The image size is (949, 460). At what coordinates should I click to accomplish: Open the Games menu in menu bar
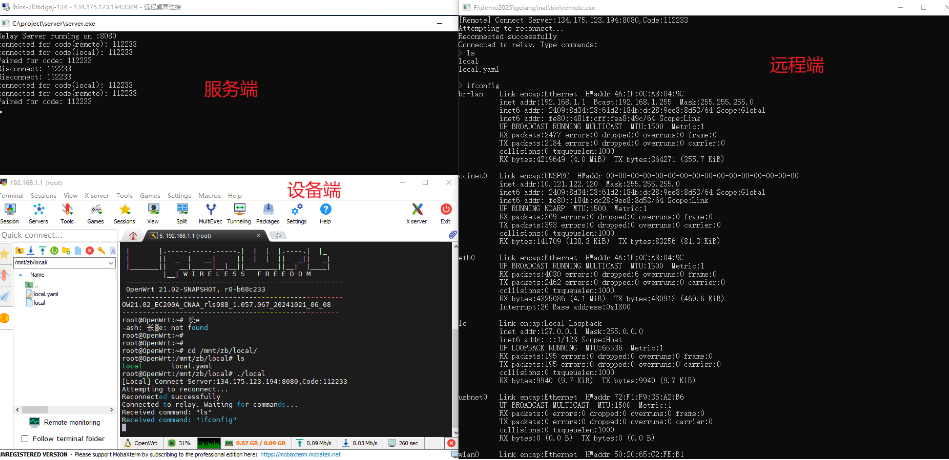pos(149,196)
